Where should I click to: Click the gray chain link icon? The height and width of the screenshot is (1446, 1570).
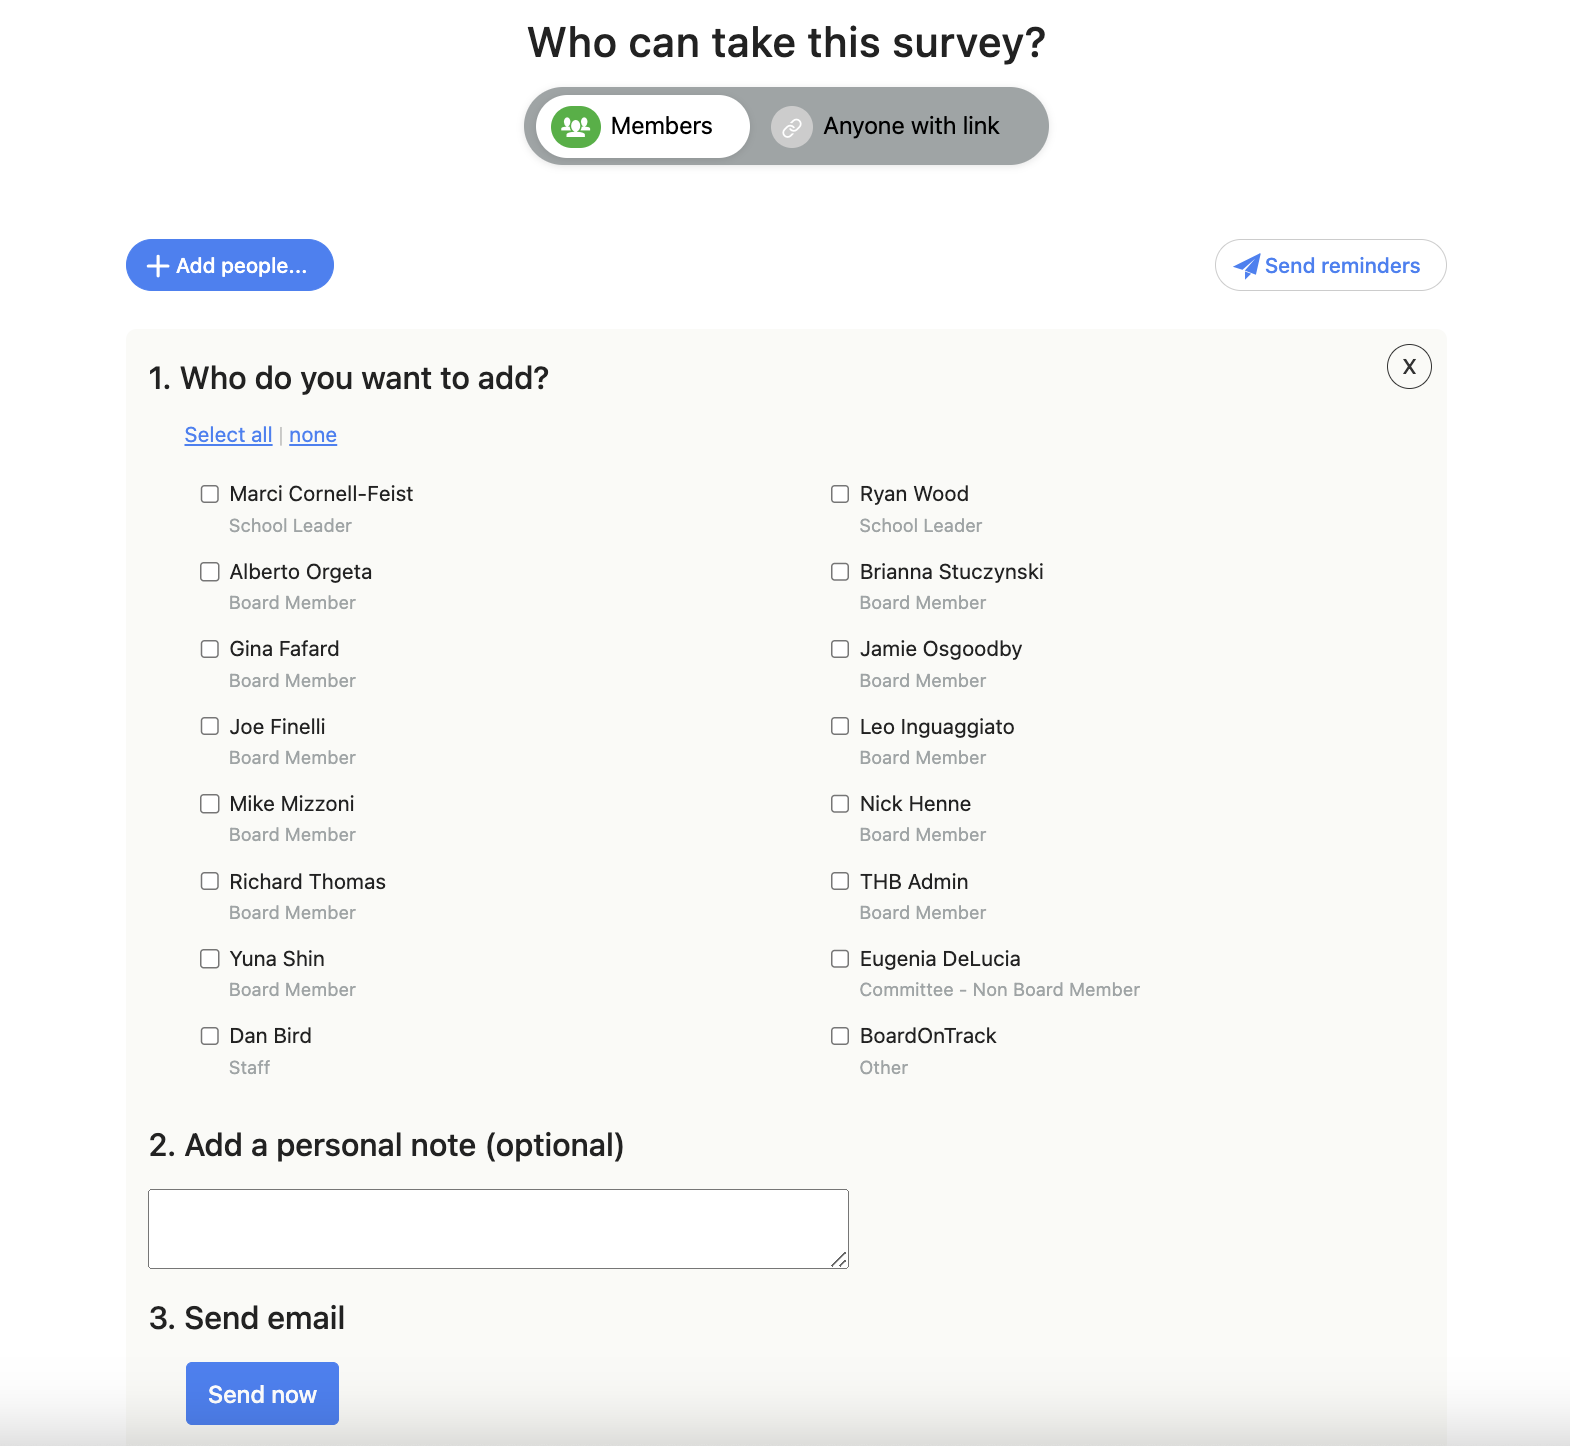click(792, 127)
